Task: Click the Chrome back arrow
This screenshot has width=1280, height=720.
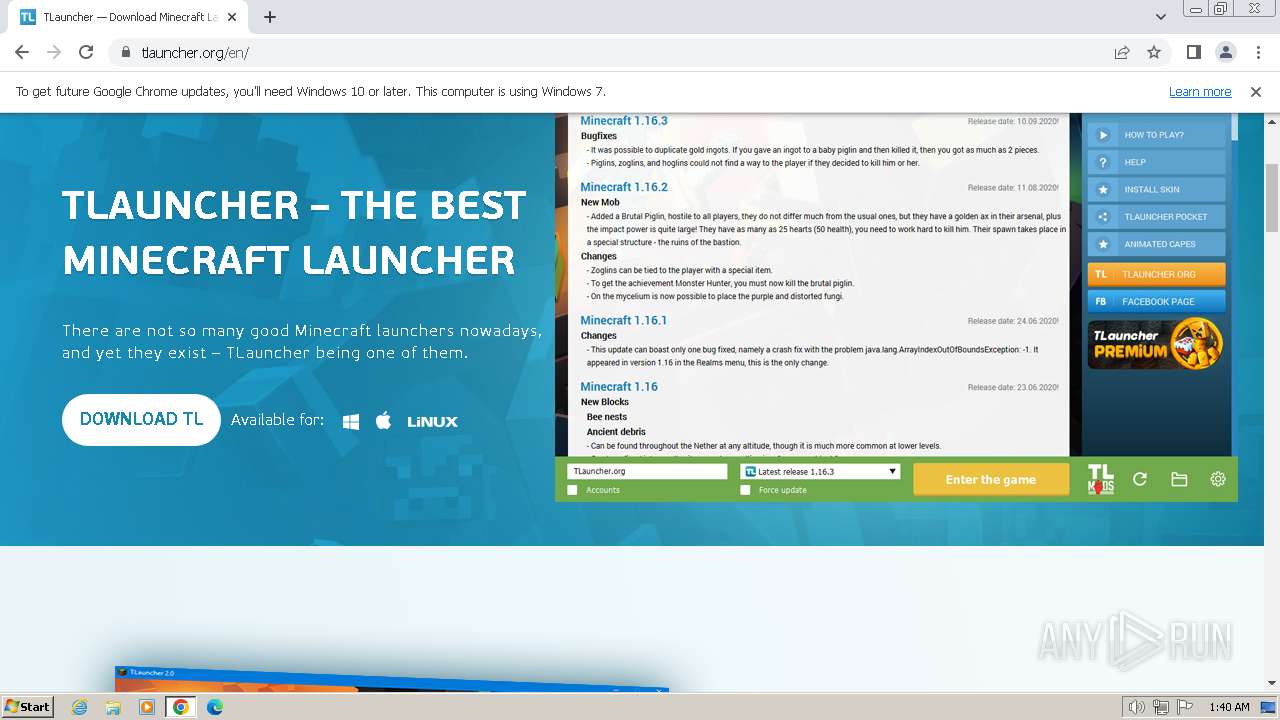Action: coord(22,52)
